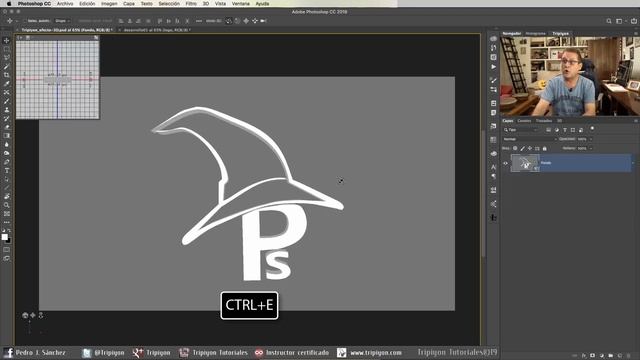Open the Move tool preset picker arrow
Screen dimensions: 640x360
coord(17,21)
